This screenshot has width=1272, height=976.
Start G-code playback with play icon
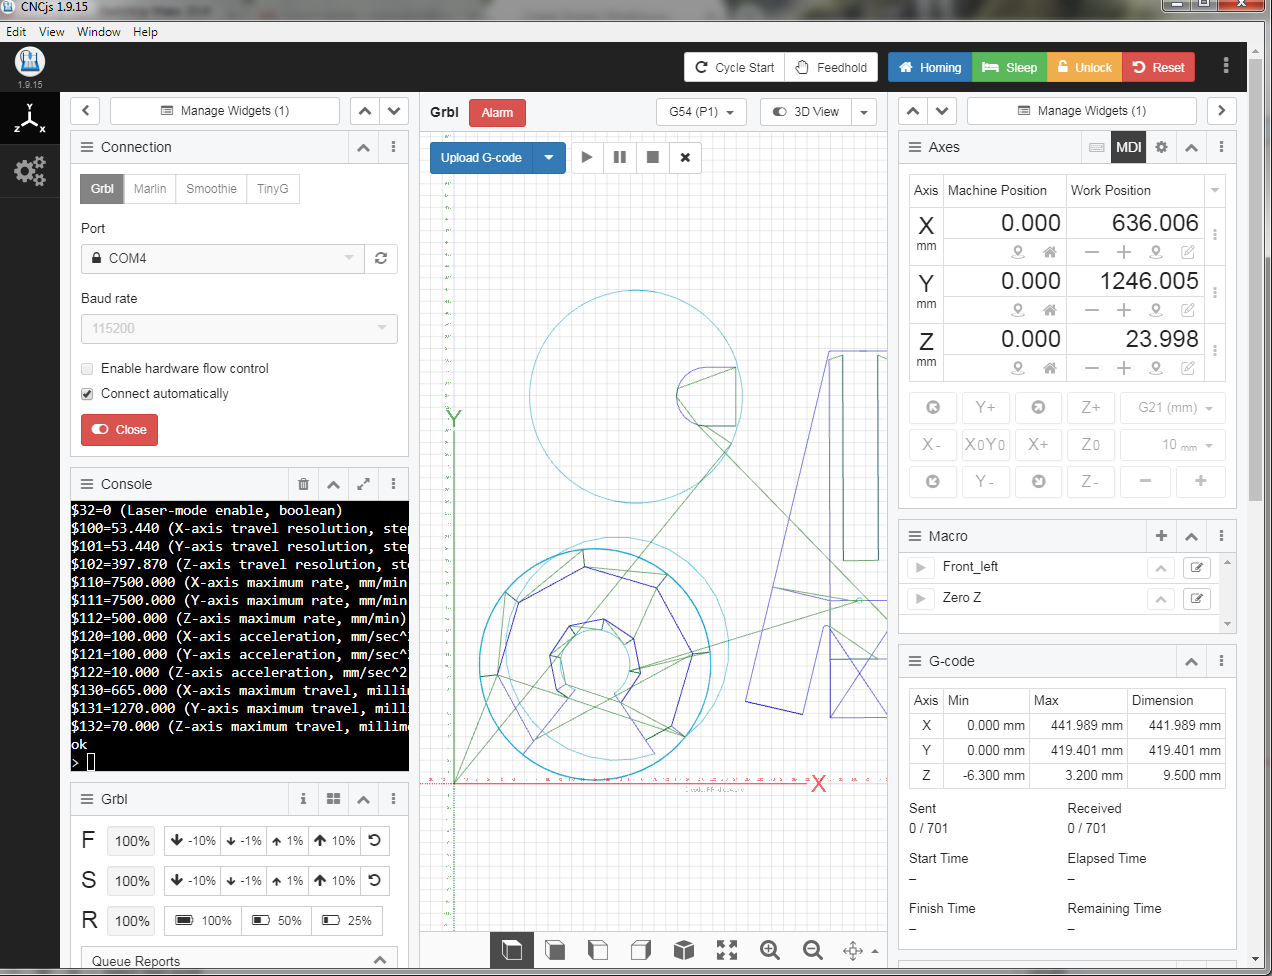(587, 157)
